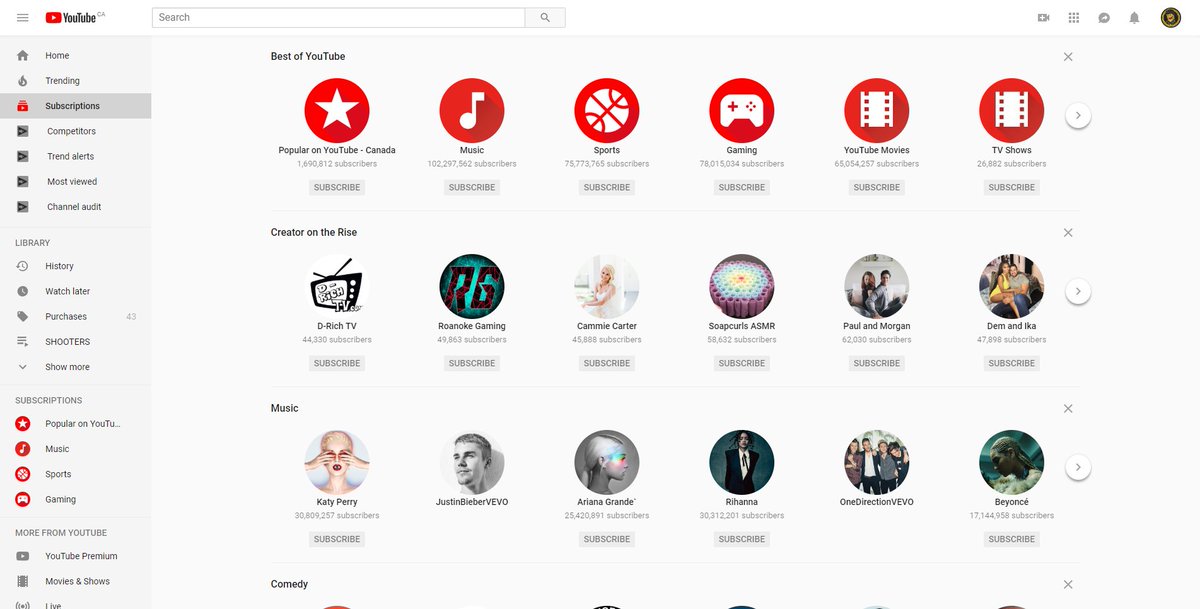Select Subscriptions in sidebar
This screenshot has height=609, width=1200.
[x=76, y=106]
